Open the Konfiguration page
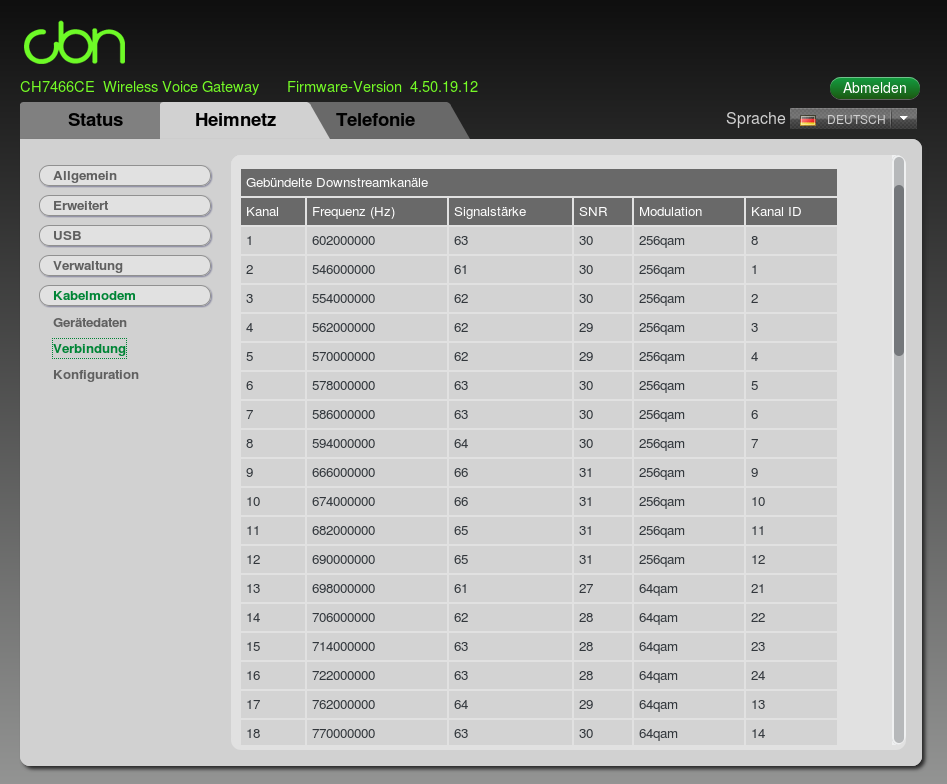947x784 pixels. coord(96,374)
